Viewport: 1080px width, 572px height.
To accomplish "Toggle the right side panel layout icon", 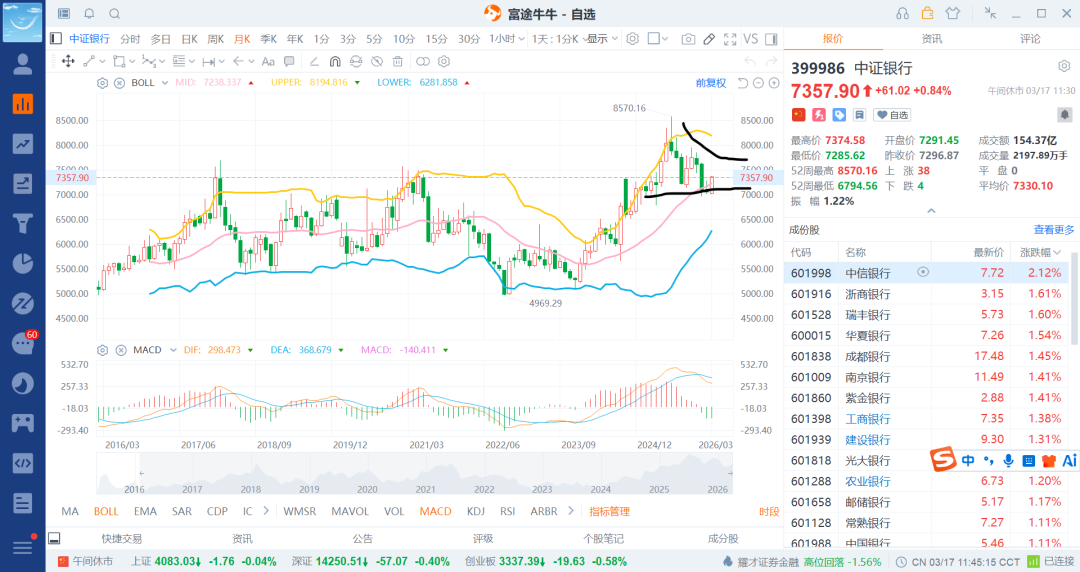I will [771, 39].
